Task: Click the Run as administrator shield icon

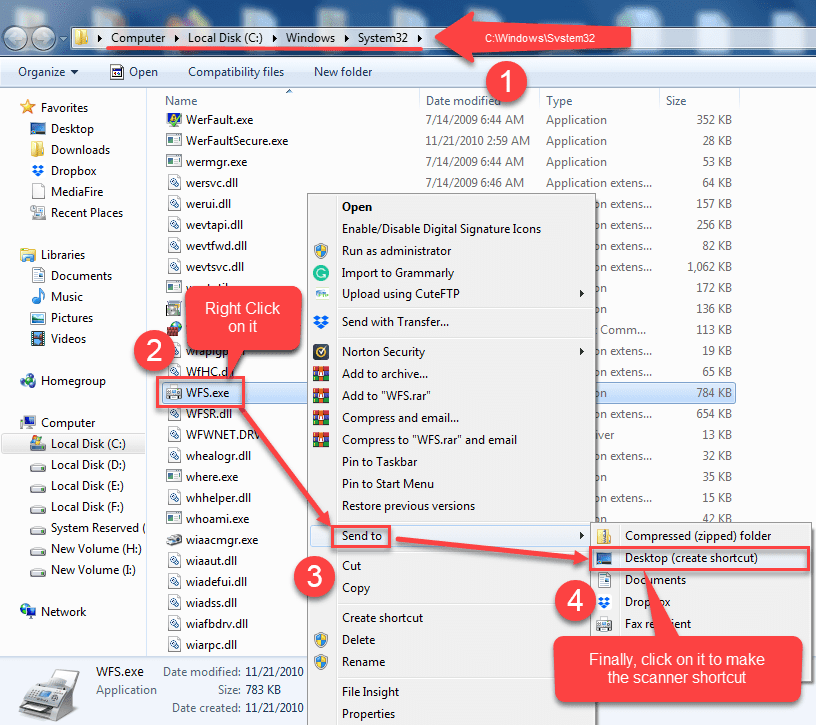Action: pos(320,250)
